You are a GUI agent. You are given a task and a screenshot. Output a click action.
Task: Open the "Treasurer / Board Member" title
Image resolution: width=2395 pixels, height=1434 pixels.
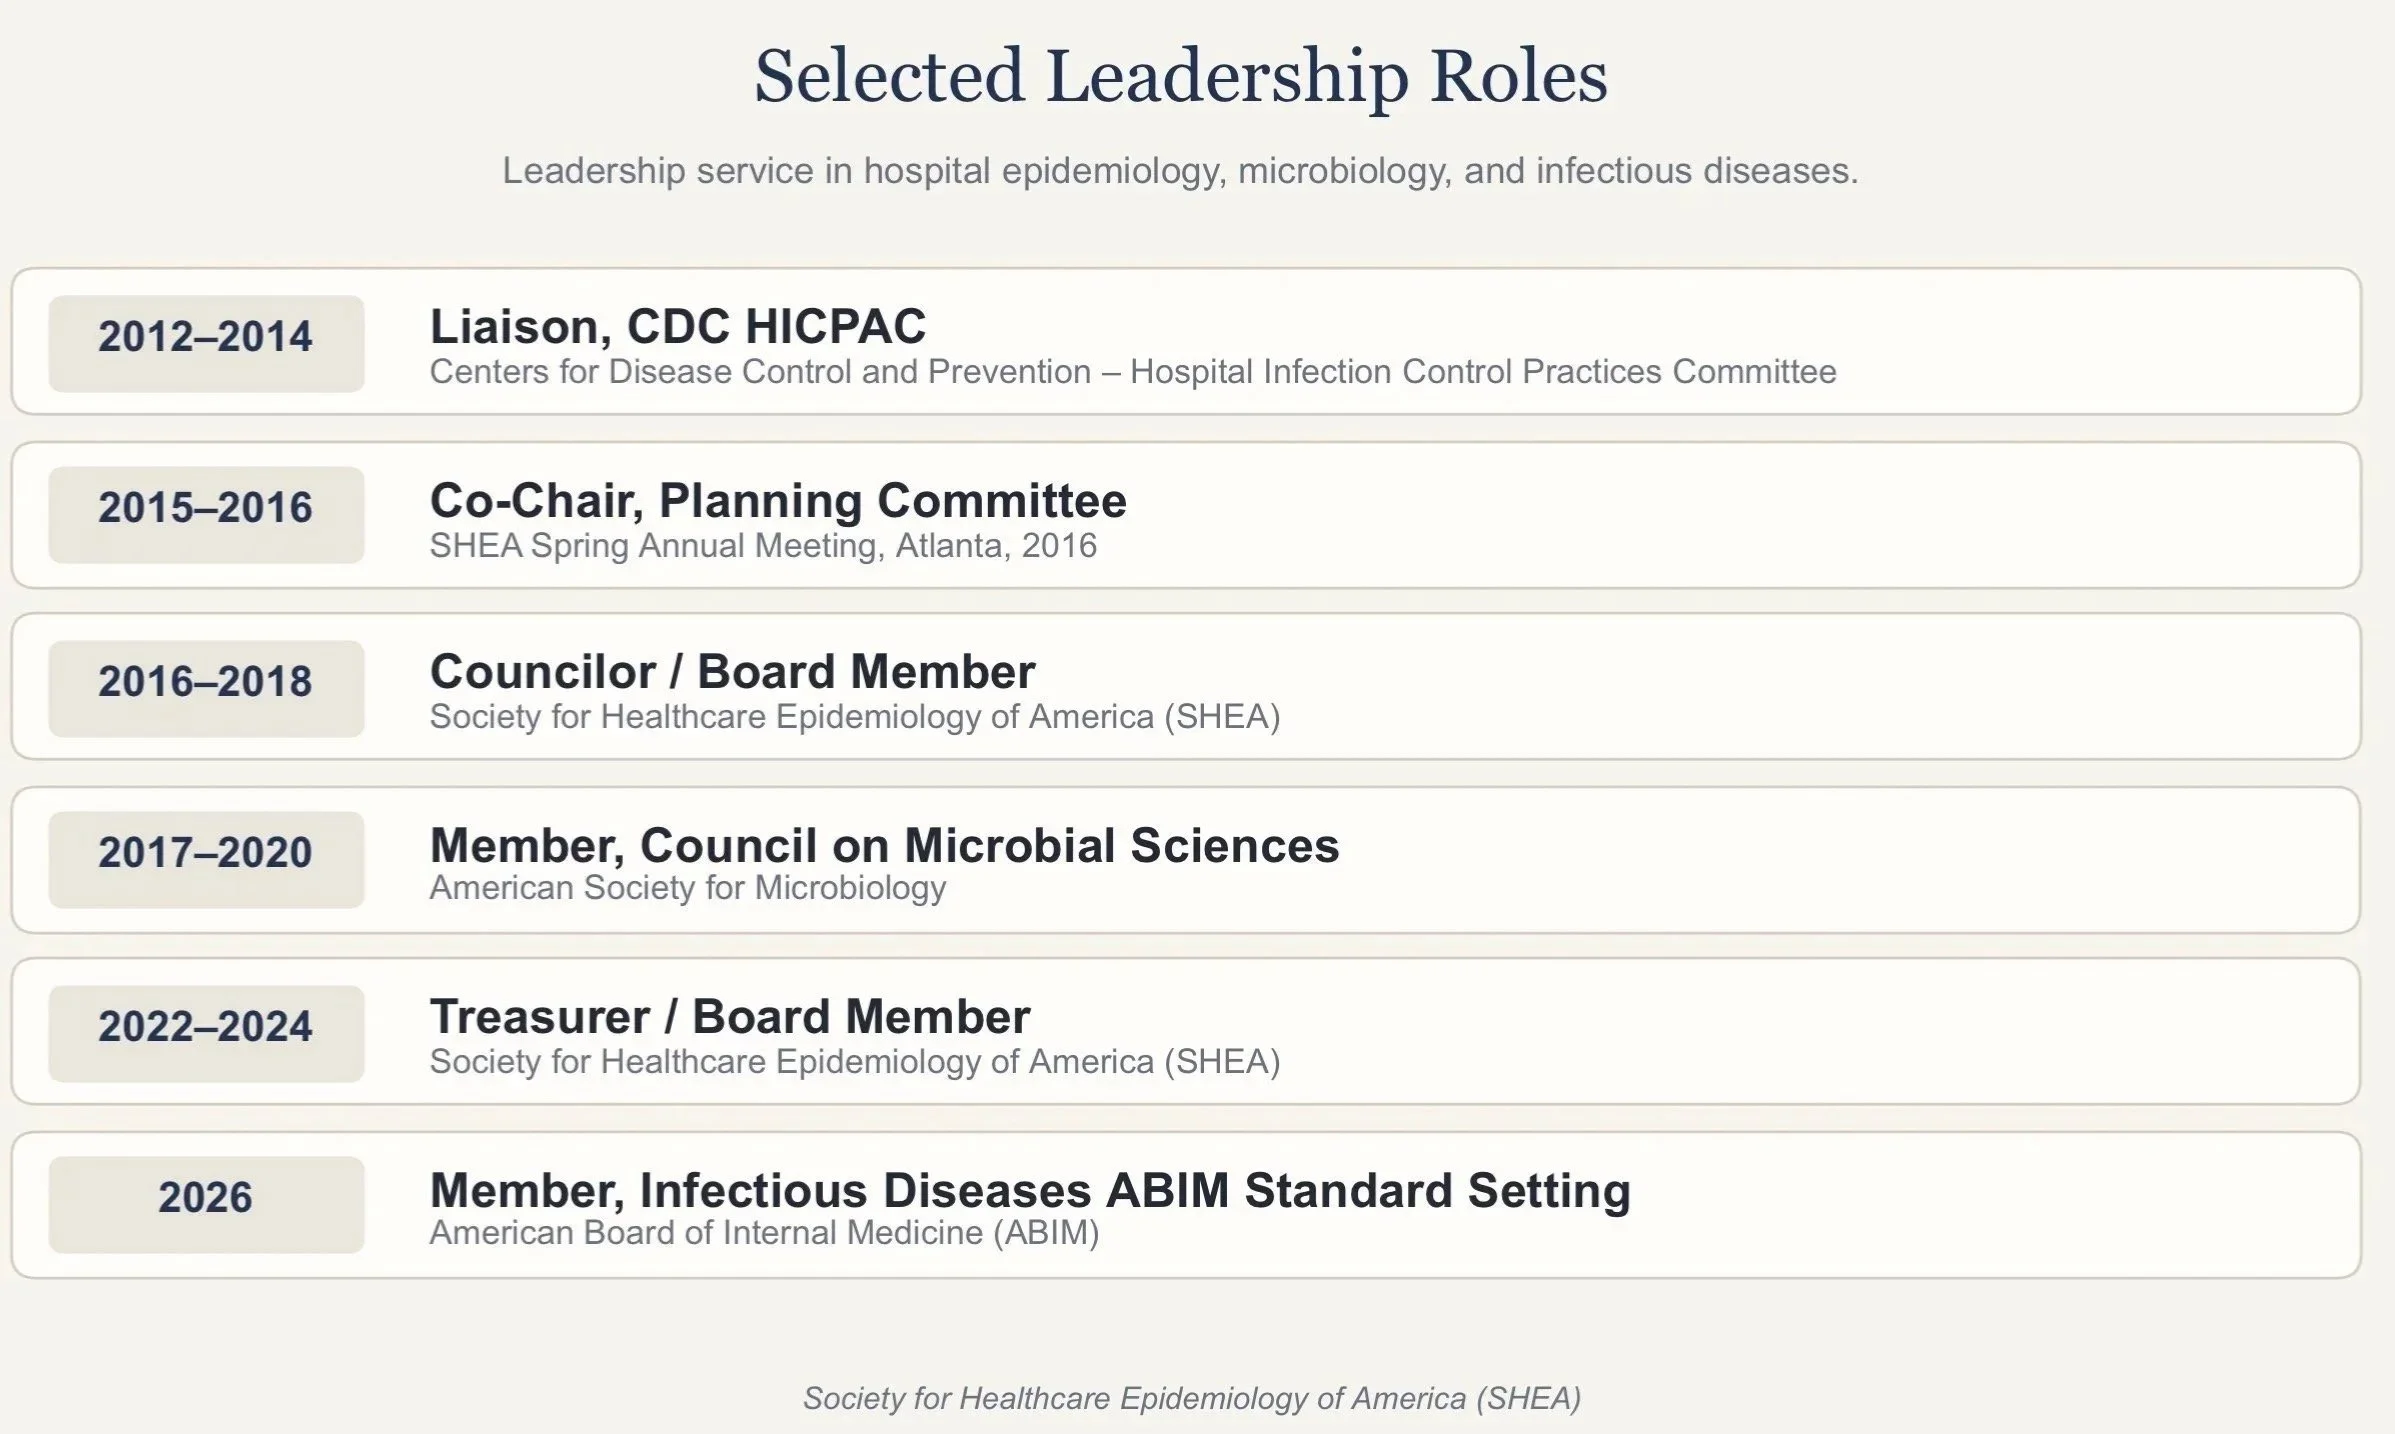tap(729, 1016)
